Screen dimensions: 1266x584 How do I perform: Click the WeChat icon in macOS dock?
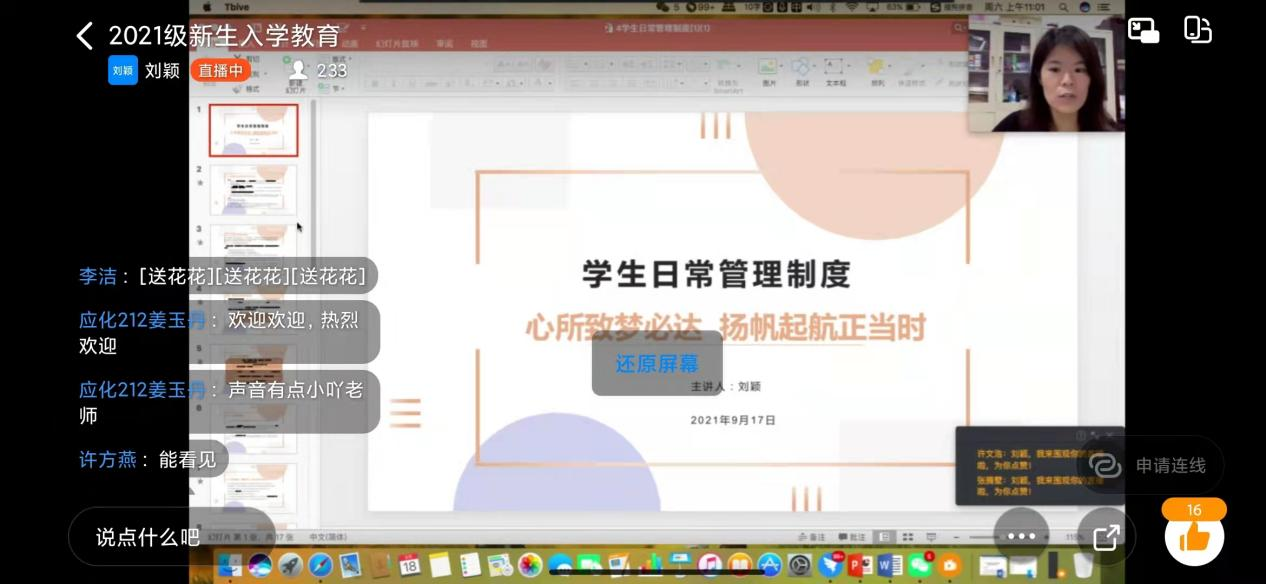pos(919,566)
